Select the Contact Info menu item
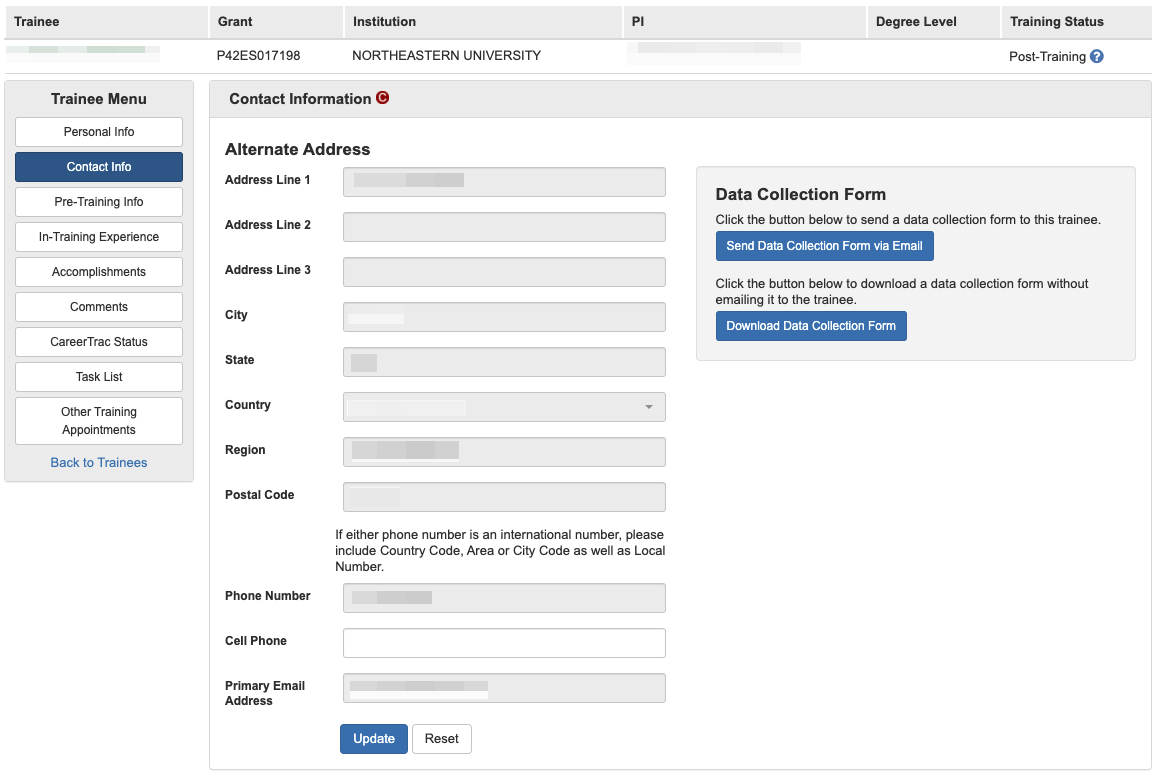 (99, 167)
